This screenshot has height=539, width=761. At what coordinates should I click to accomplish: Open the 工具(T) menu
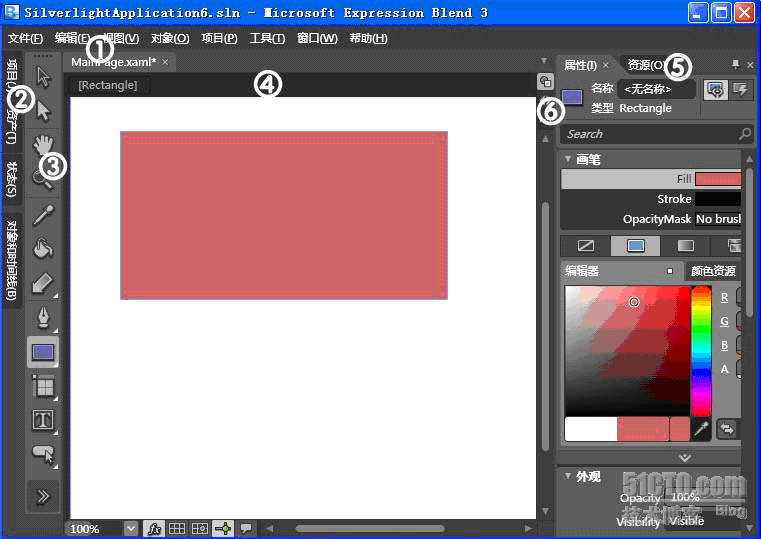267,38
